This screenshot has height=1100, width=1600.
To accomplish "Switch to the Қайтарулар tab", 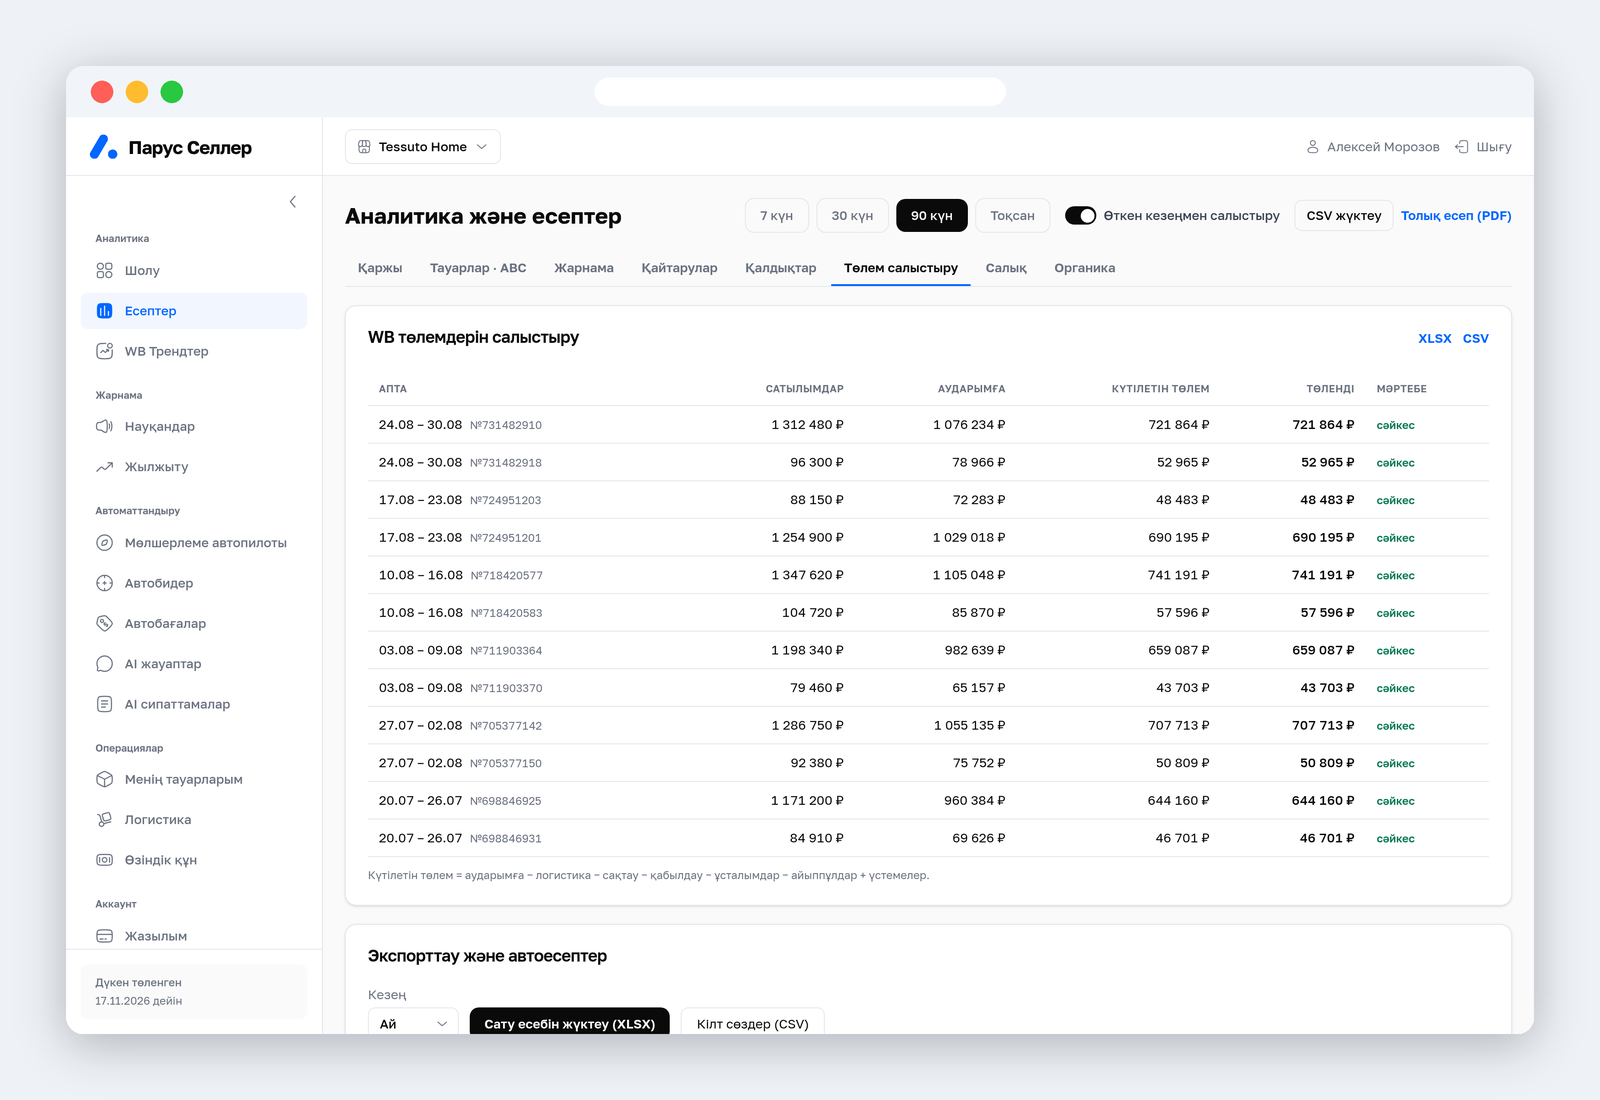I will 680,268.
